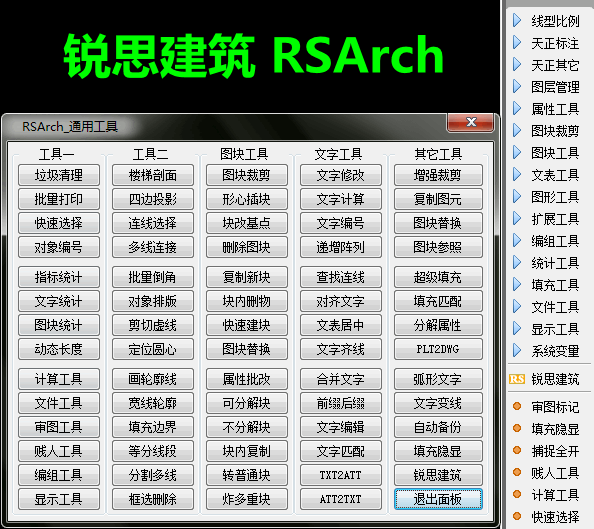The width and height of the screenshot is (594, 529).
Task: Click the ATT2TXT button
Action: click(x=341, y=499)
